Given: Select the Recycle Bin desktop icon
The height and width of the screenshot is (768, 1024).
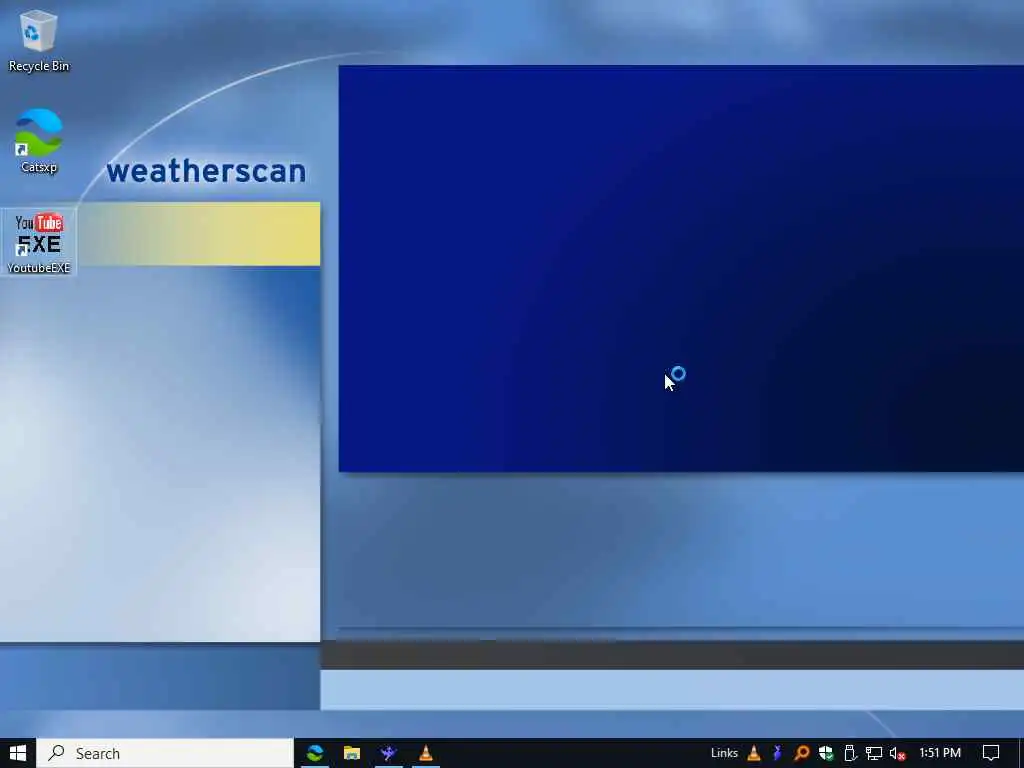Looking at the screenshot, I should (39, 41).
